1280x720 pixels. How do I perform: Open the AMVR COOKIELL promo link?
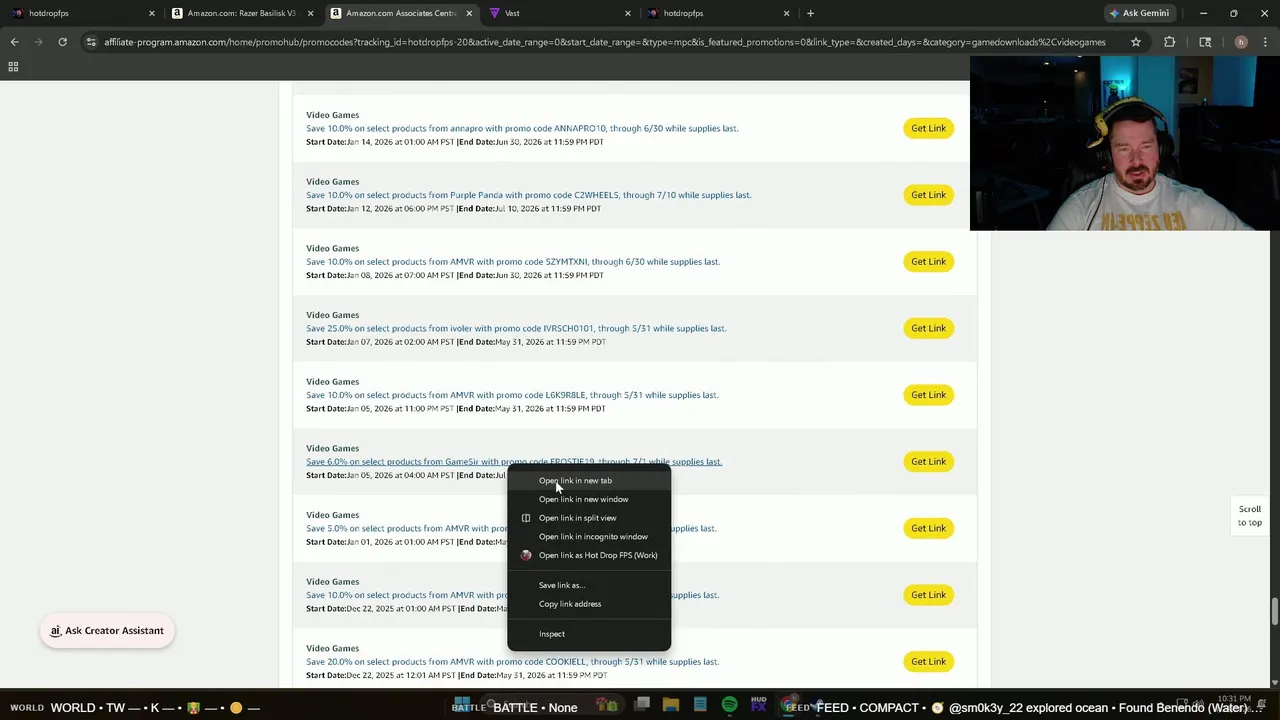512,662
